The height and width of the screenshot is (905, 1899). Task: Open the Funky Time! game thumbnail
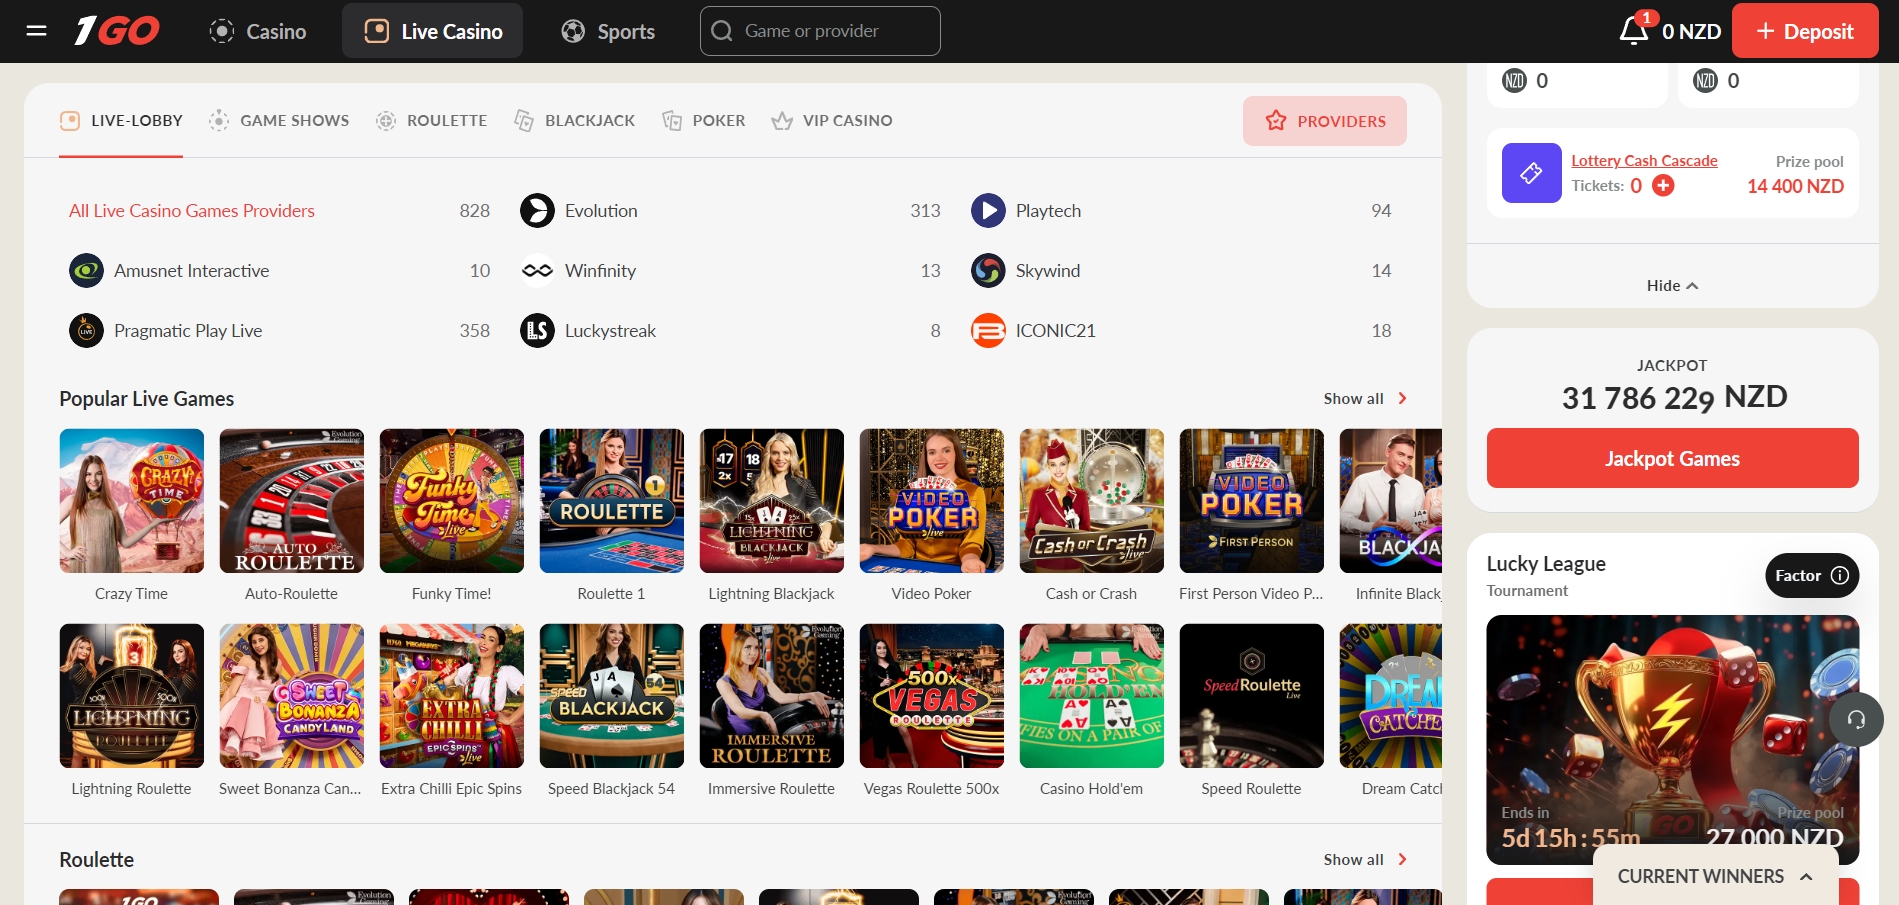pyautogui.click(x=452, y=501)
